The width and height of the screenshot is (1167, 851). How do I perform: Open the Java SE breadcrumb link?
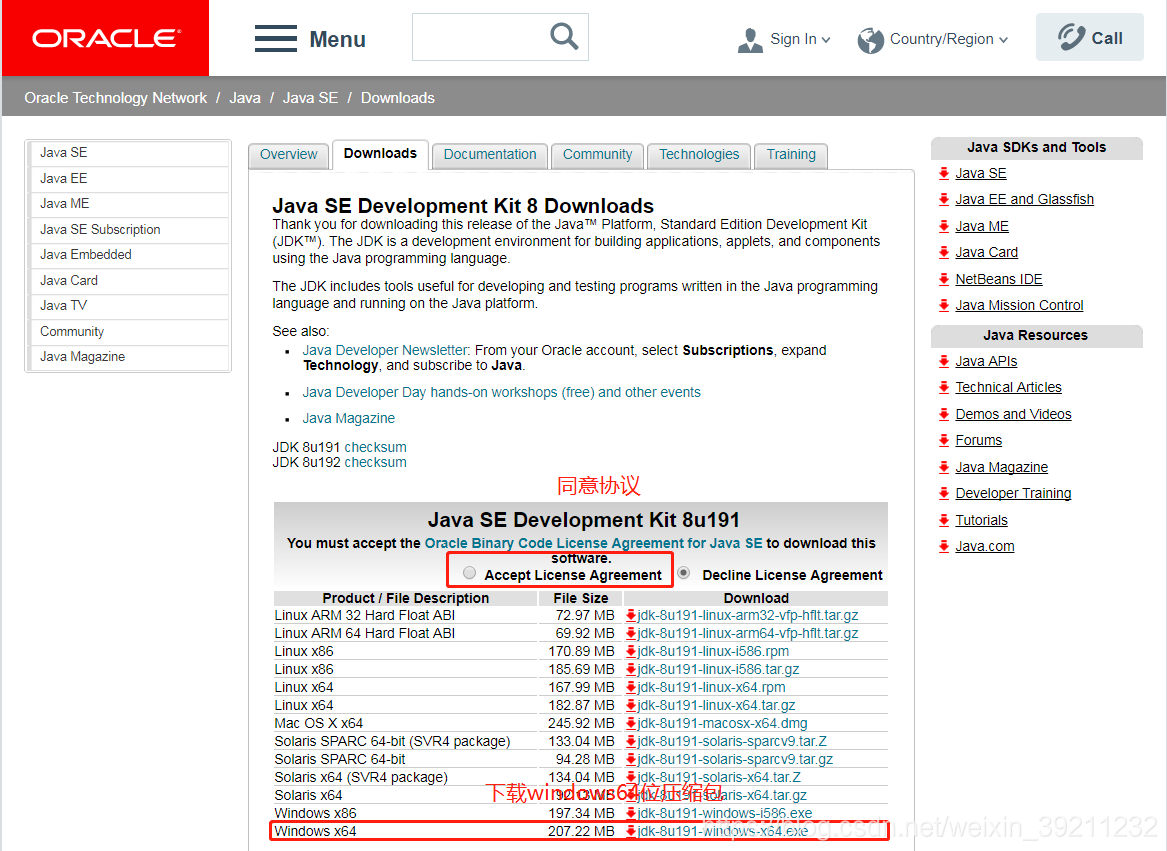(310, 98)
